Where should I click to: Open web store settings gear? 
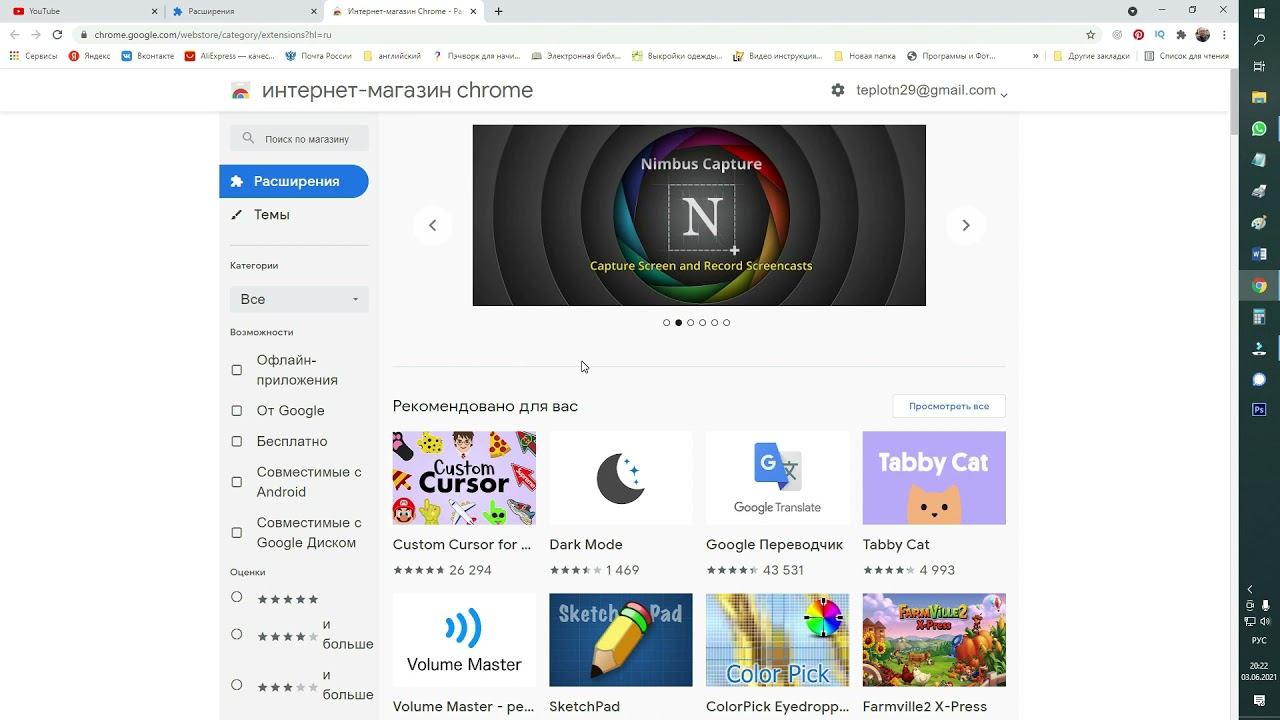(838, 90)
